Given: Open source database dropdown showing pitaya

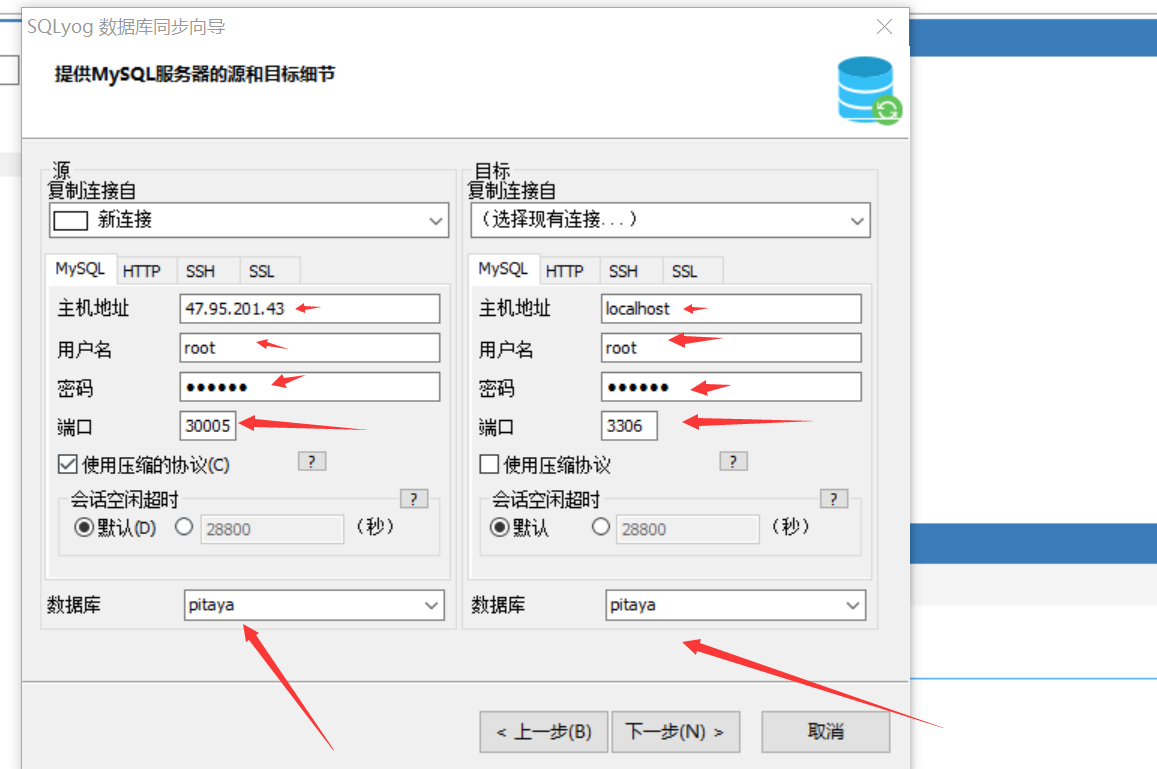Looking at the screenshot, I should pyautogui.click(x=314, y=605).
